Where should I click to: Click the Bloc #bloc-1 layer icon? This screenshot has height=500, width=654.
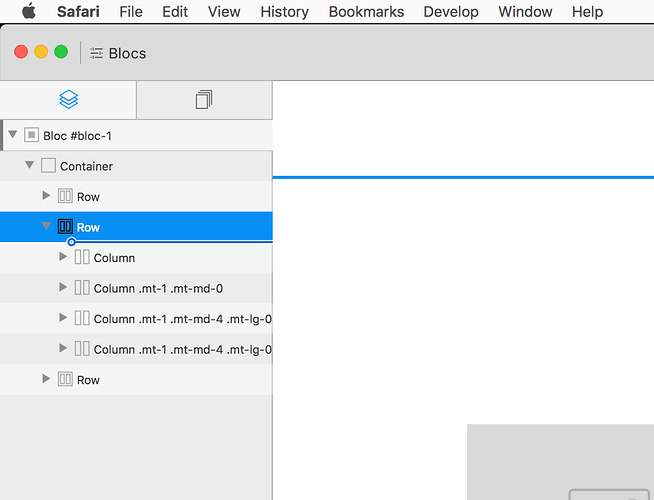pyautogui.click(x=31, y=135)
